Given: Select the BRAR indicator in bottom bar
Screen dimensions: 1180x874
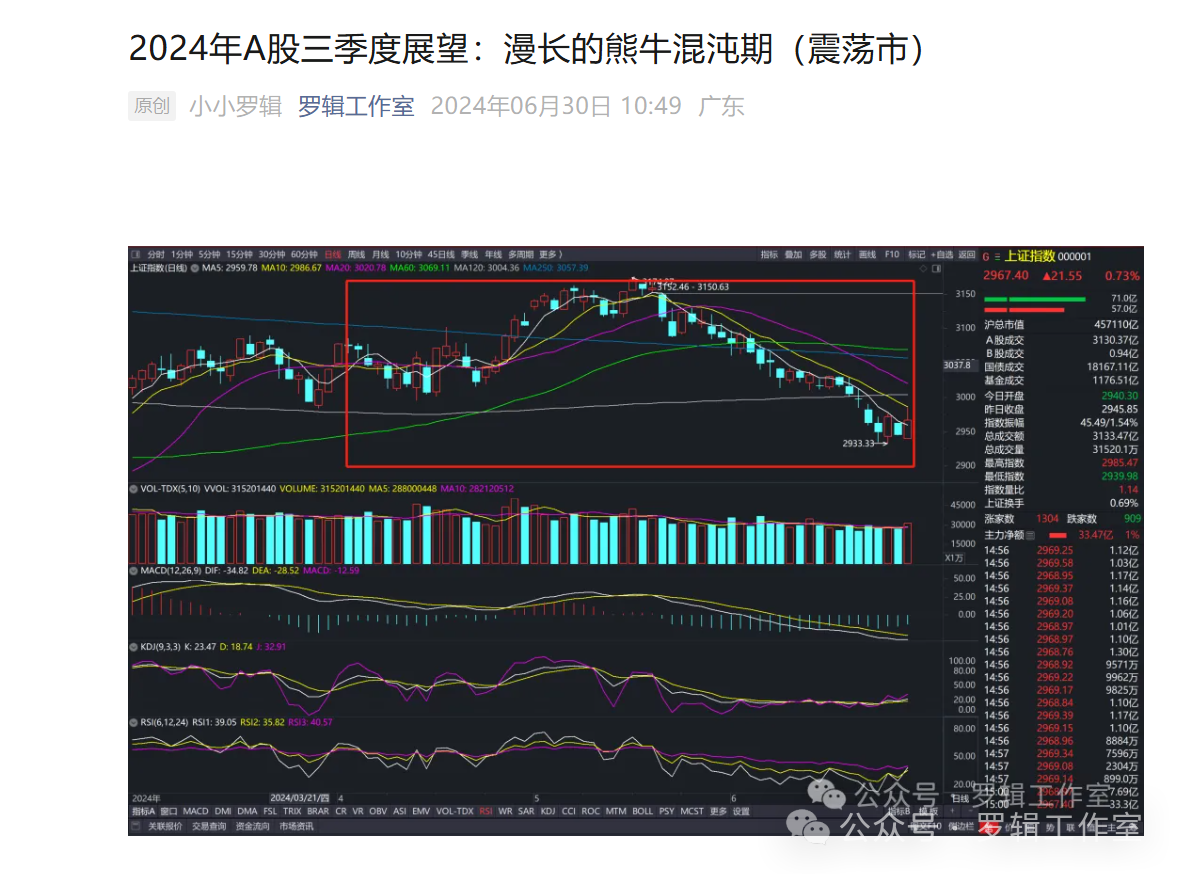Looking at the screenshot, I should click(318, 812).
